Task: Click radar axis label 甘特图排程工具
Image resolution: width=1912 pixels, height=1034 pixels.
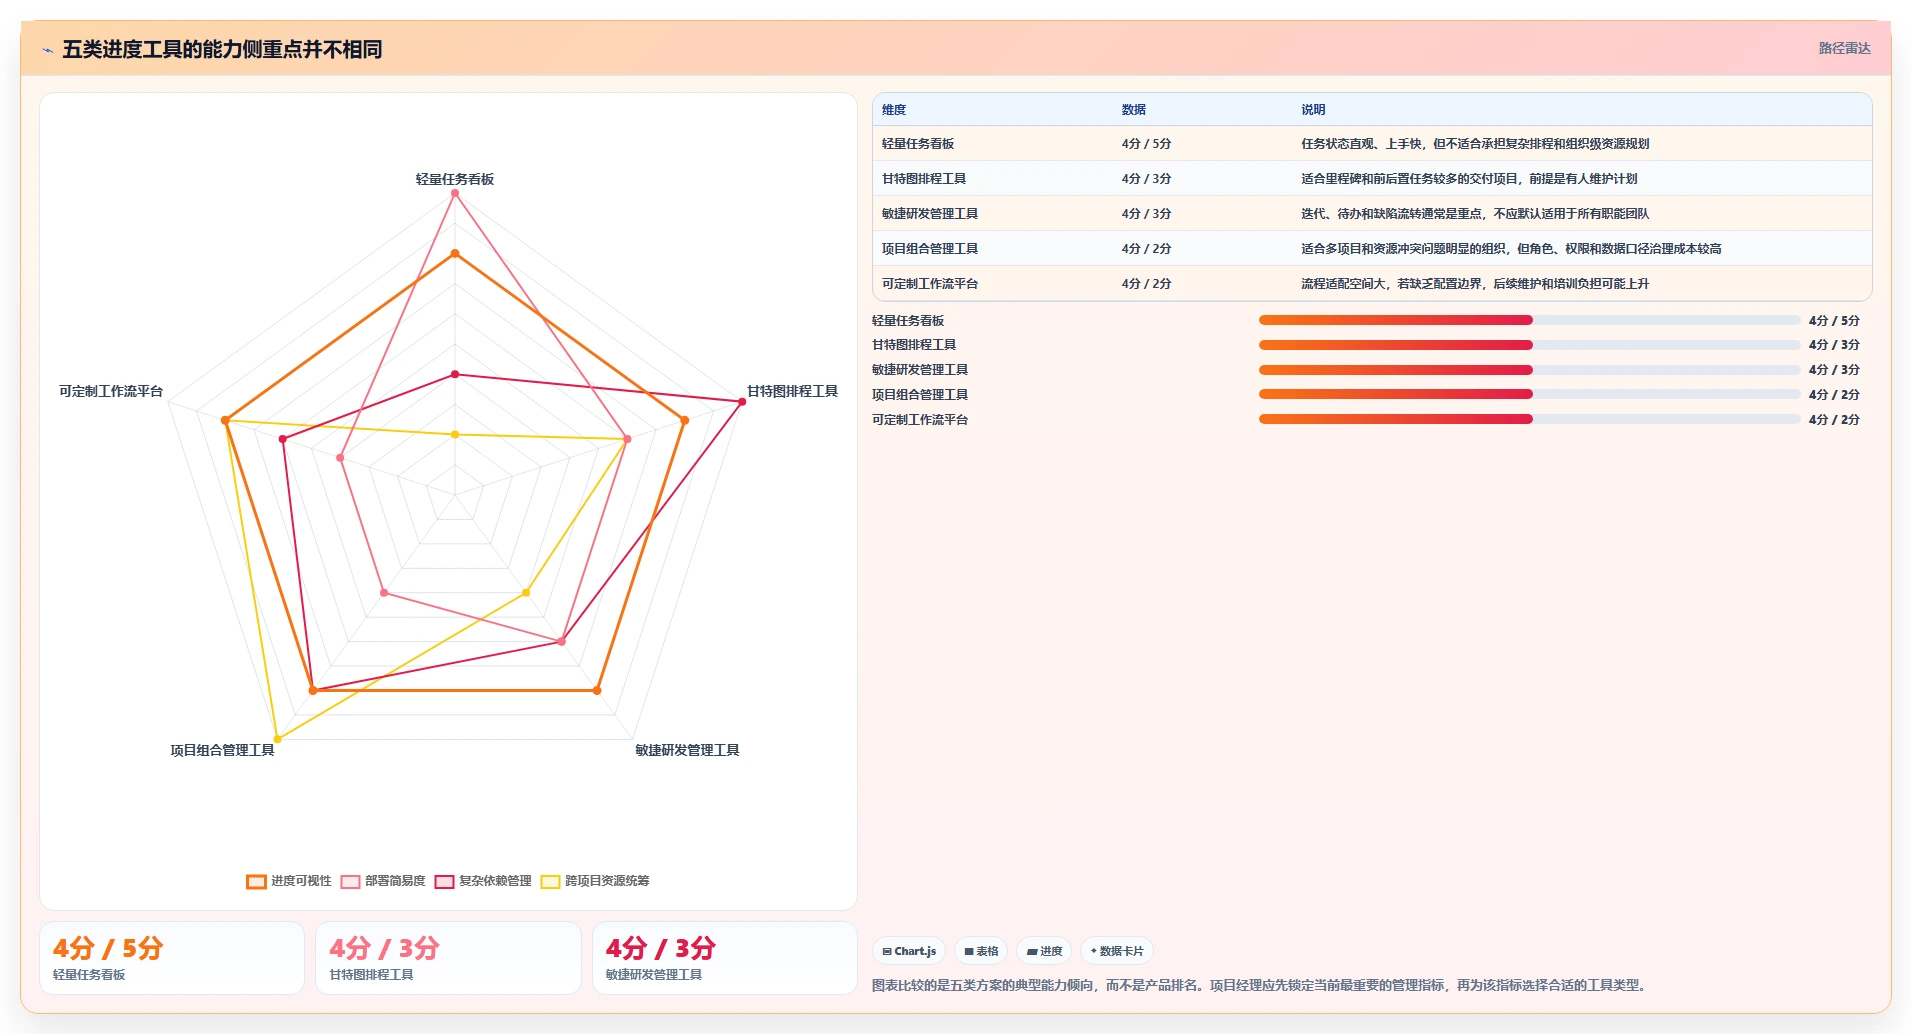Action: point(792,391)
